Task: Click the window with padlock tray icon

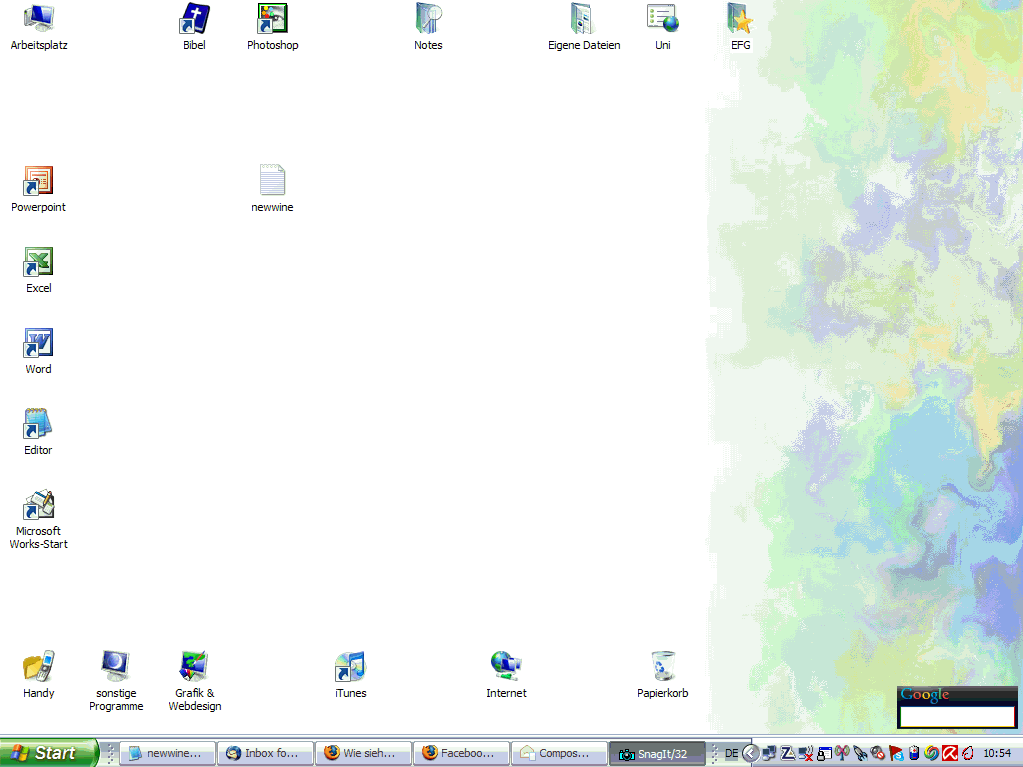Action: 824,753
